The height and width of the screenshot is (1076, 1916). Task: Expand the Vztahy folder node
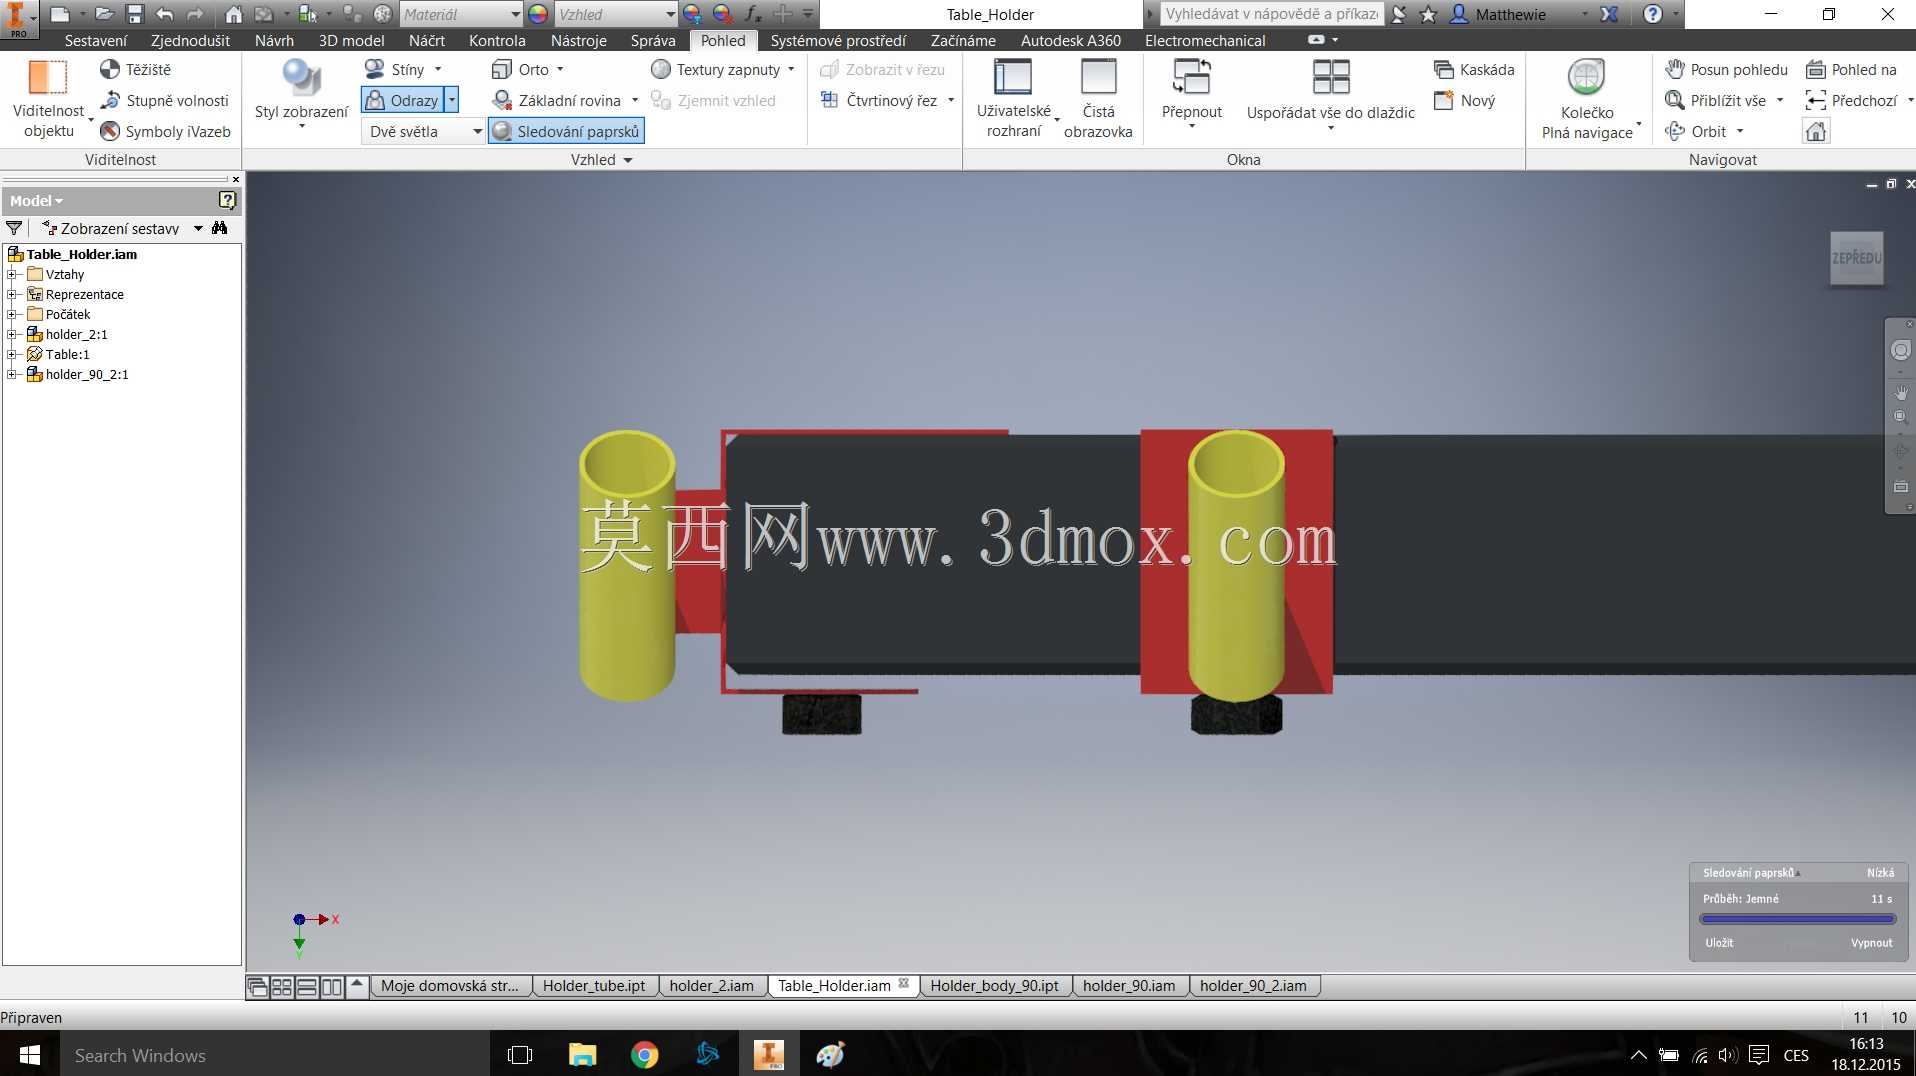(12, 274)
